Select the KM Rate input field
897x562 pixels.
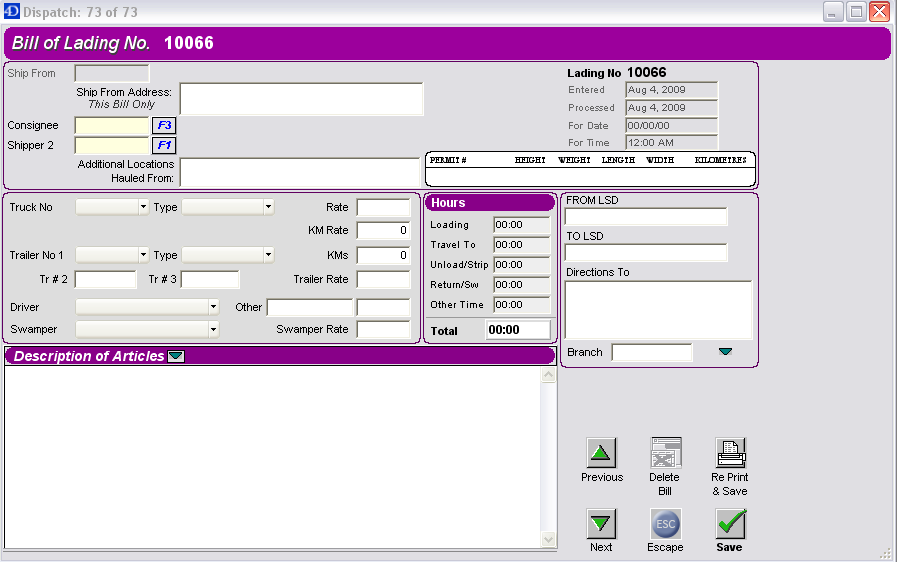click(383, 231)
